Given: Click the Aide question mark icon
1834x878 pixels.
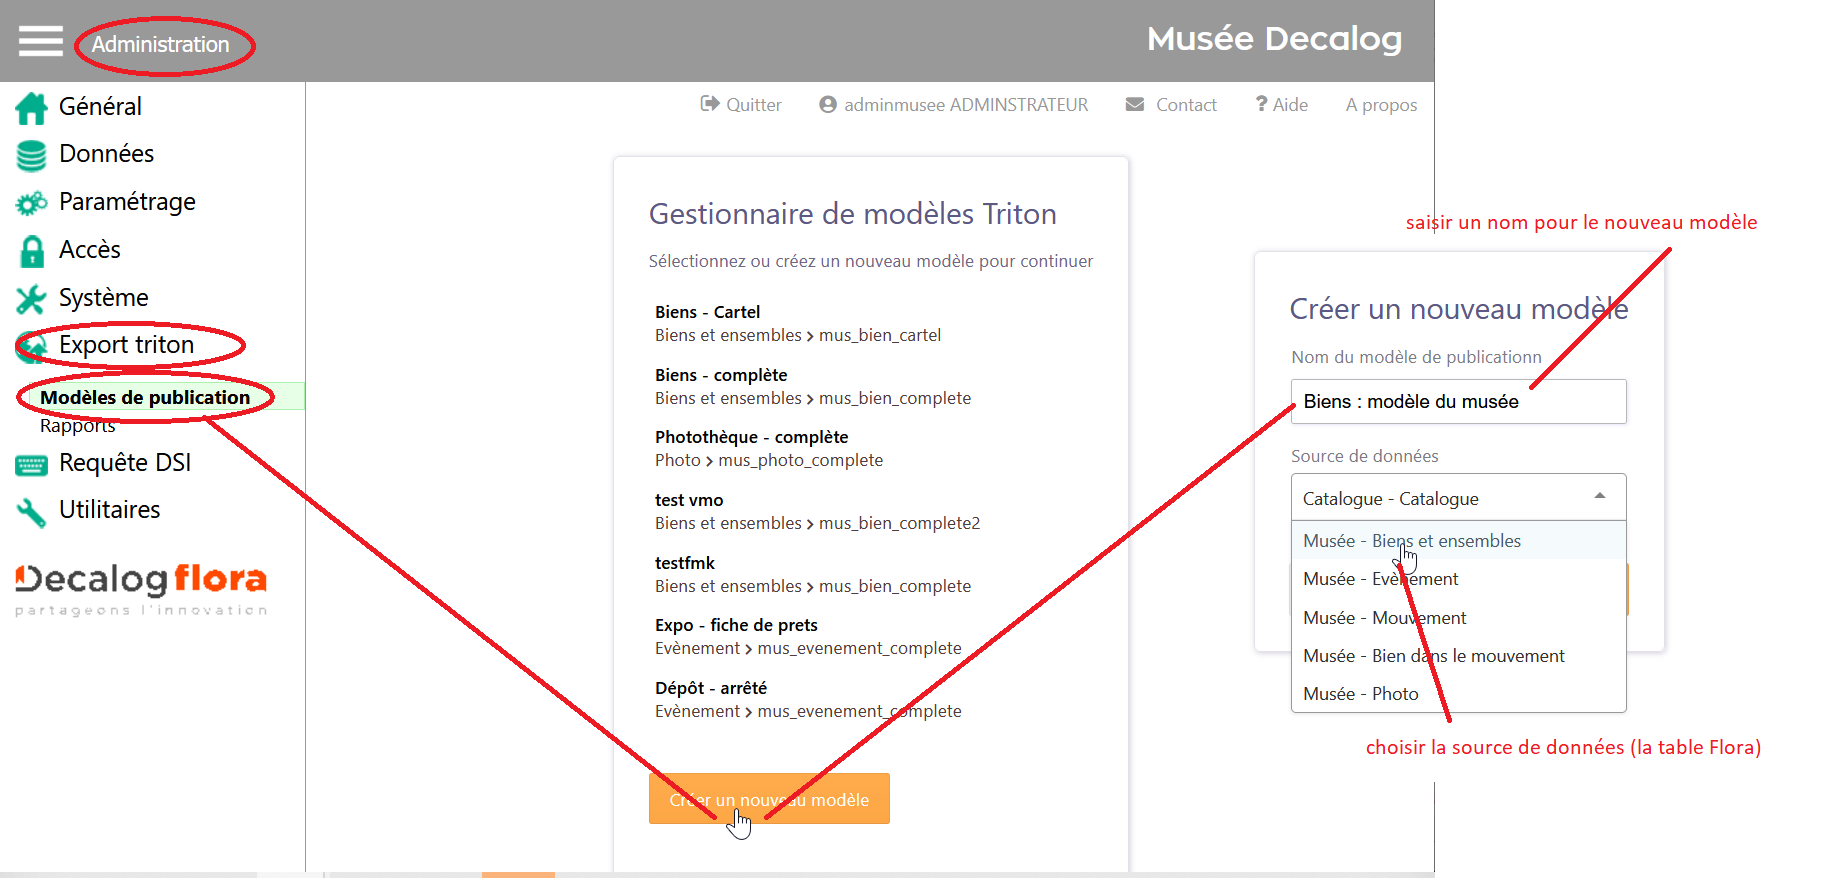Looking at the screenshot, I should point(1261,104).
